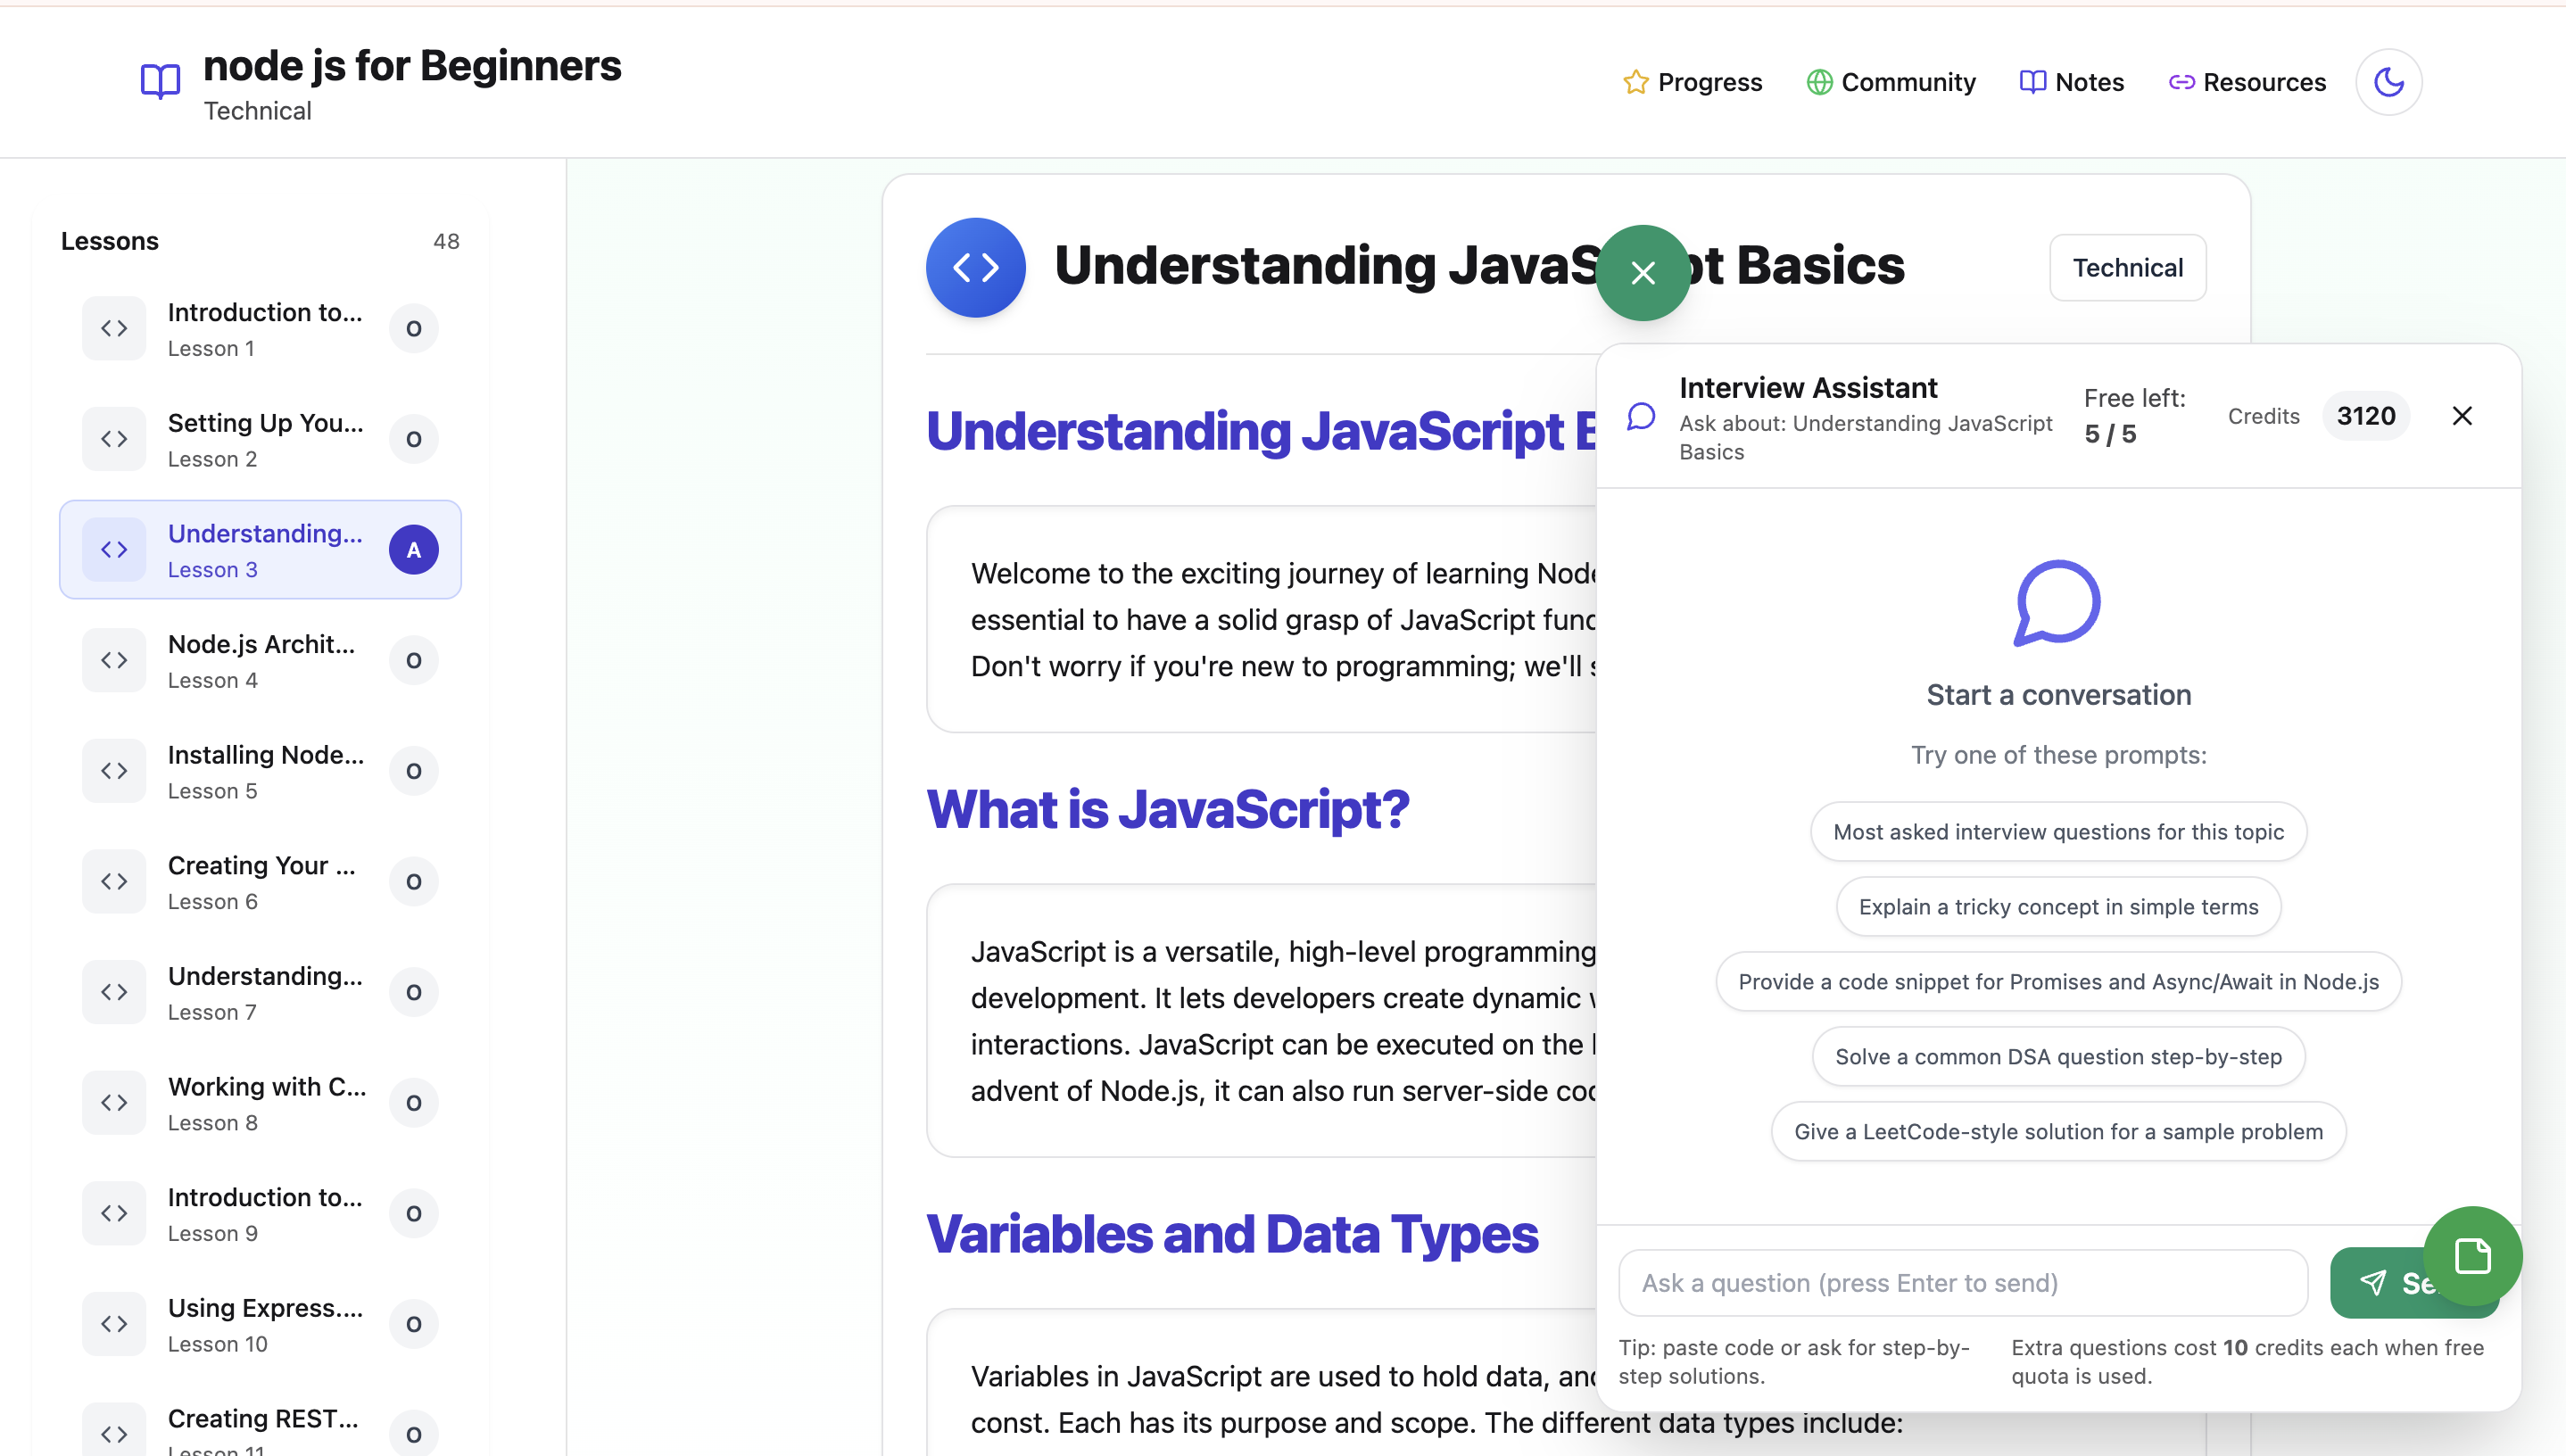Click the status circle for Lesson 8
Viewport: 2566px width, 1456px height.
click(x=414, y=1103)
